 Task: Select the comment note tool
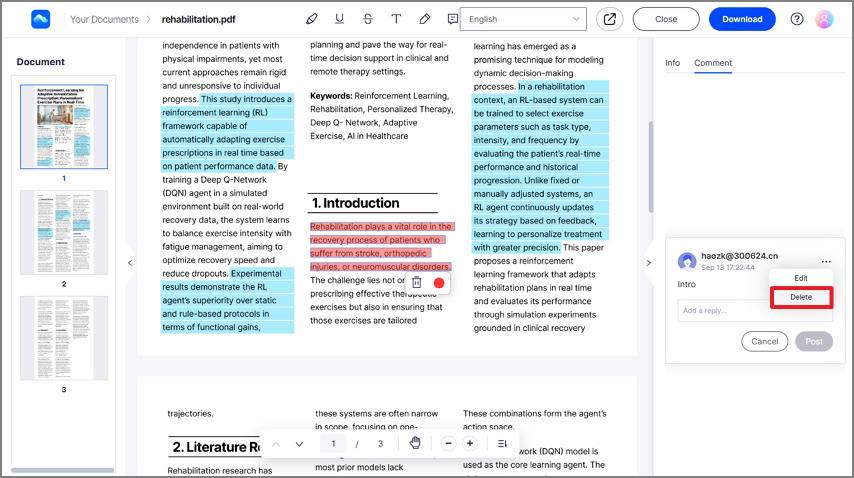tap(453, 19)
